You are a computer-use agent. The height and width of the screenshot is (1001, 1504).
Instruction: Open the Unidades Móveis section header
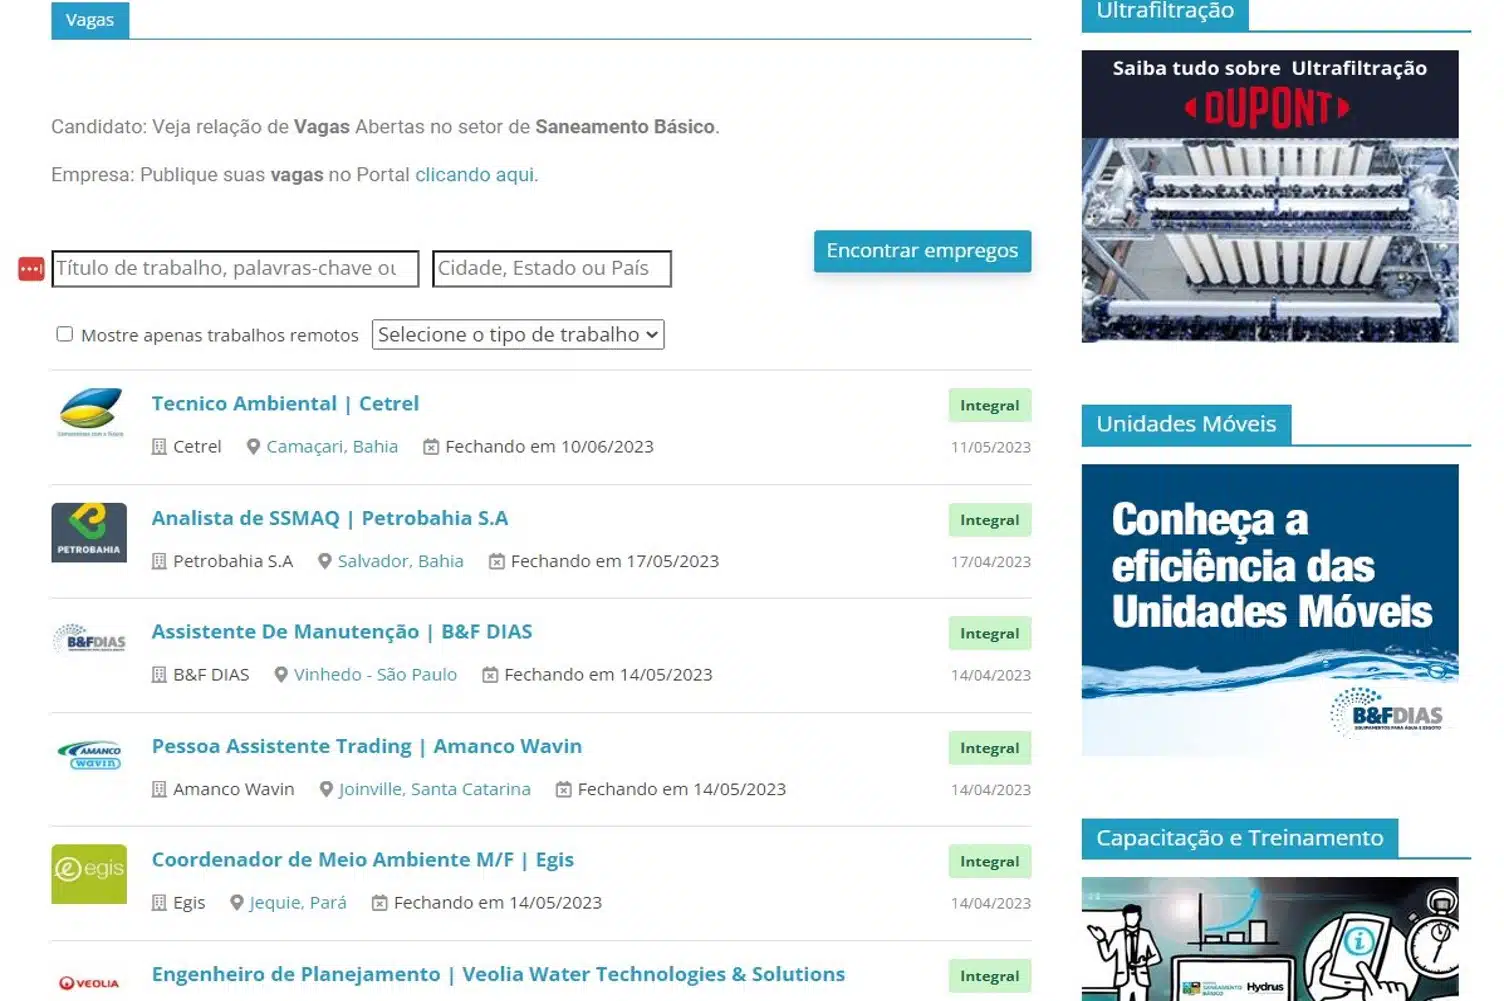coord(1186,424)
